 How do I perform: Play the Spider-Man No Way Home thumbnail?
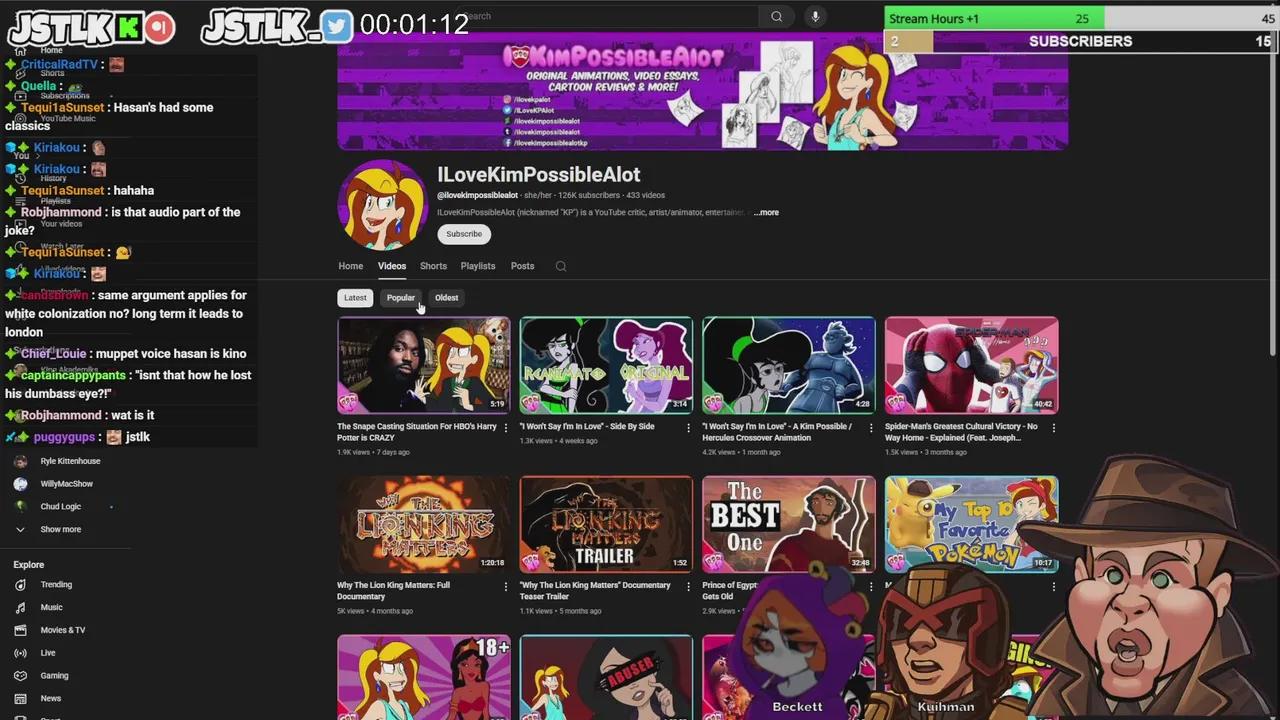click(x=971, y=365)
